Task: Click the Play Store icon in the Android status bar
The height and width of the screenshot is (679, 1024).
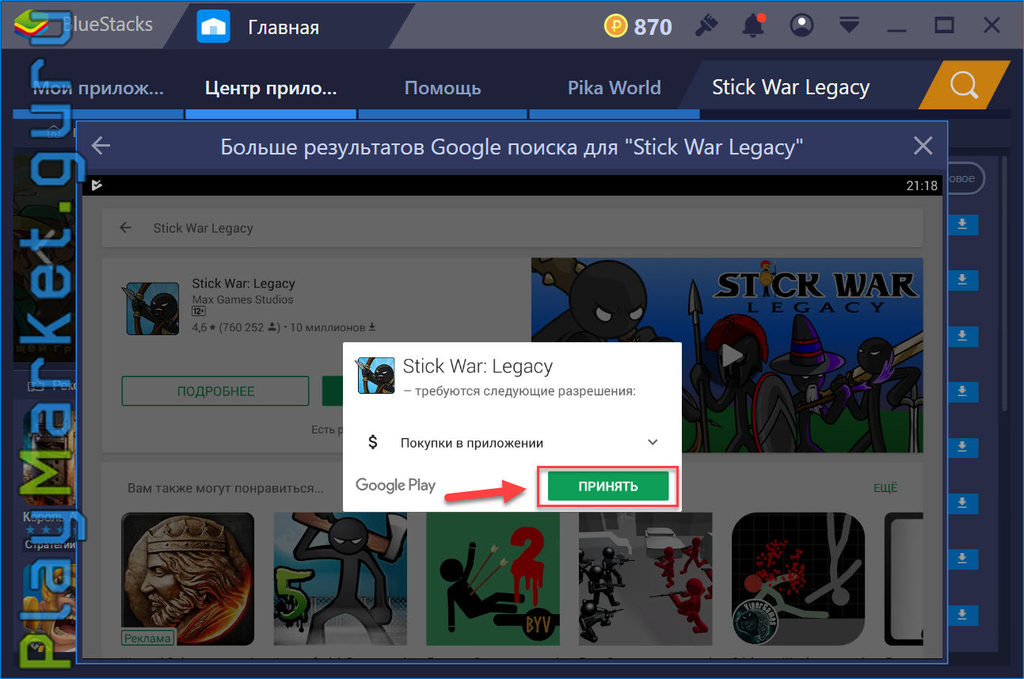Action: point(97,185)
